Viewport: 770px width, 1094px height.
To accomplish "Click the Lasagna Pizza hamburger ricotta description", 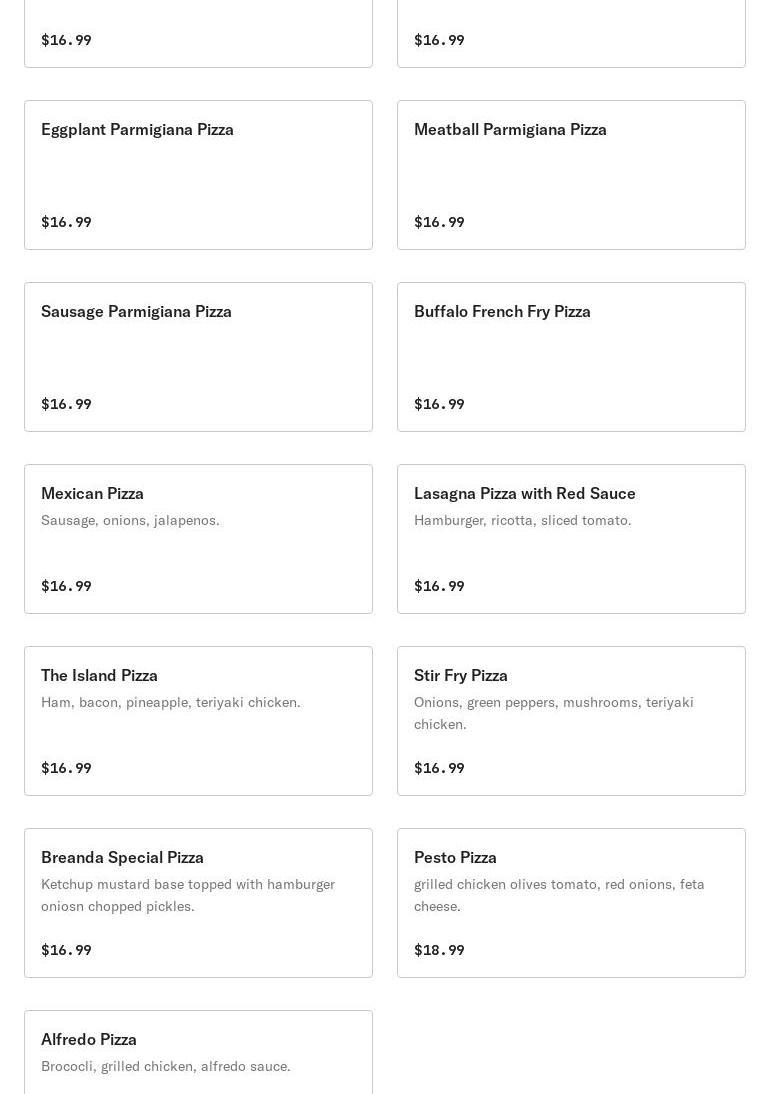I will [x=522, y=520].
